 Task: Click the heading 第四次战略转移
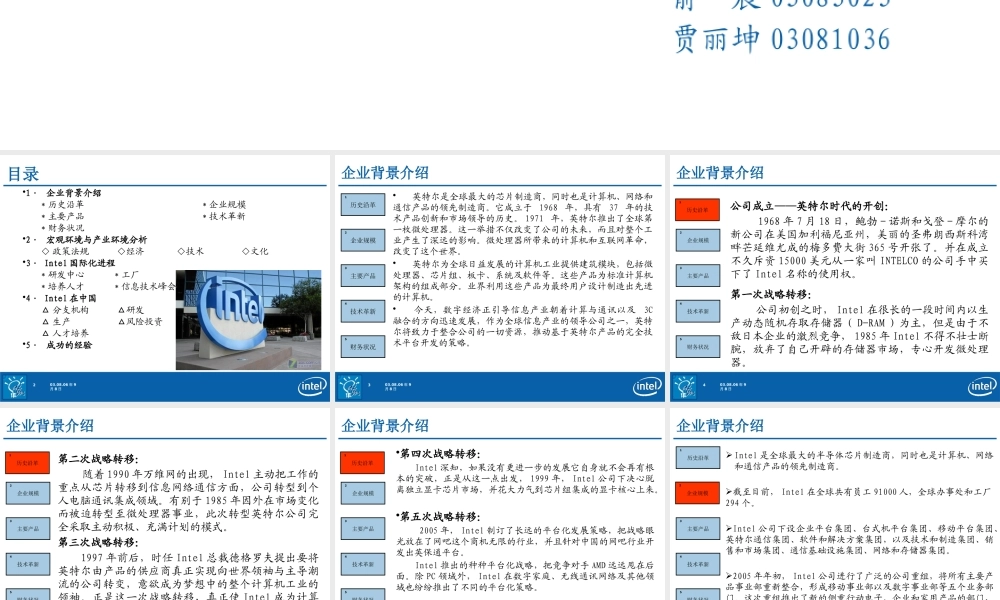[438, 454]
